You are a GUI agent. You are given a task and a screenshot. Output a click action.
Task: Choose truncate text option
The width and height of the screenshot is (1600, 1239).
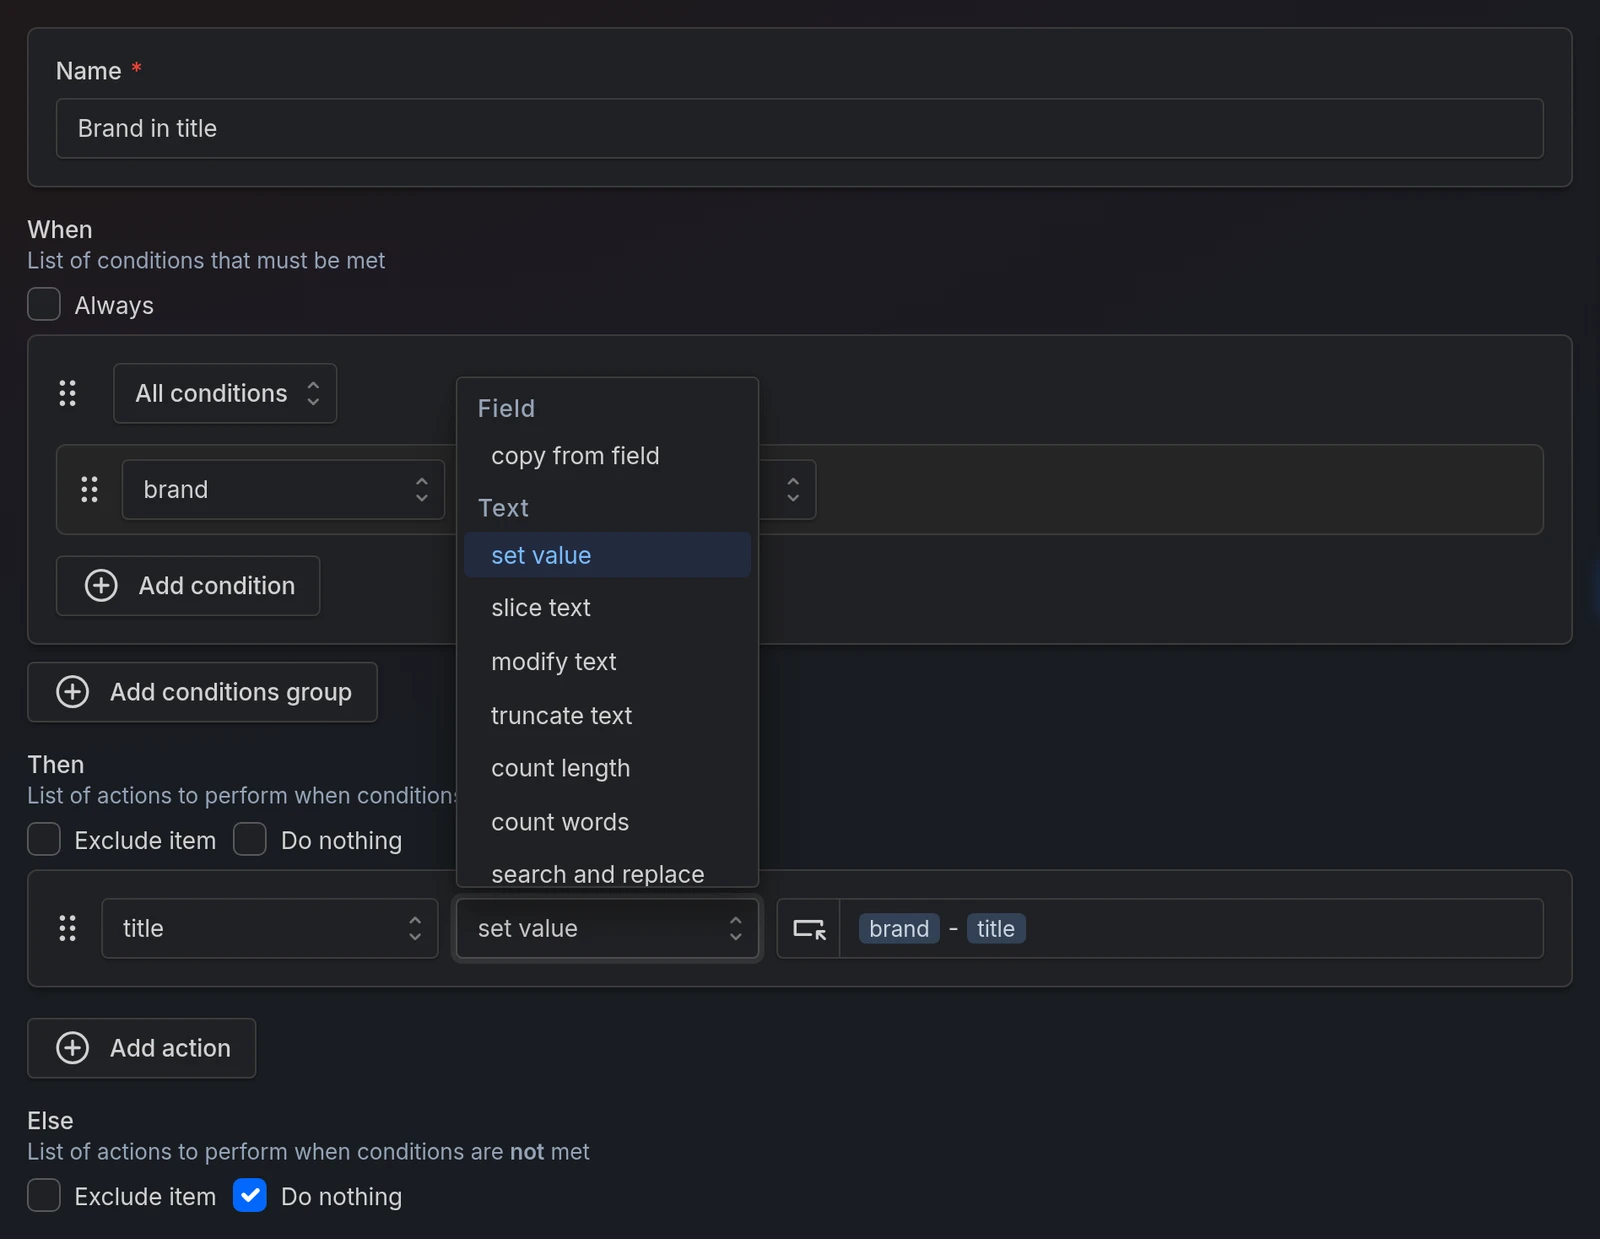[607, 716]
